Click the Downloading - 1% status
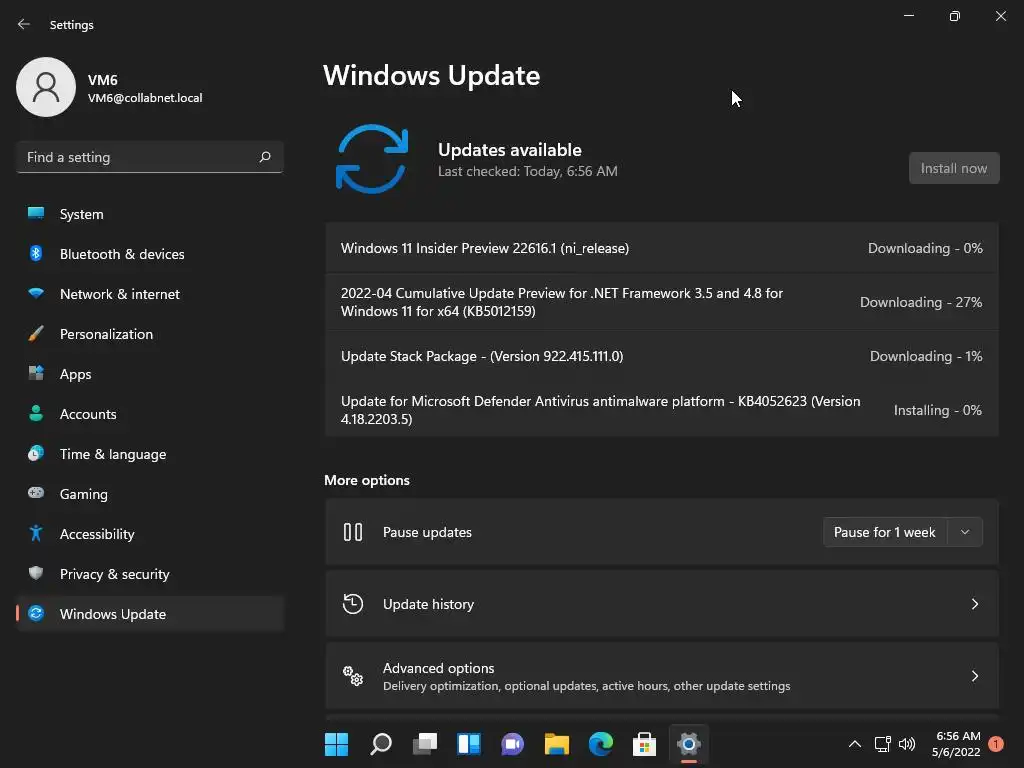This screenshot has width=1024, height=768. tap(926, 356)
